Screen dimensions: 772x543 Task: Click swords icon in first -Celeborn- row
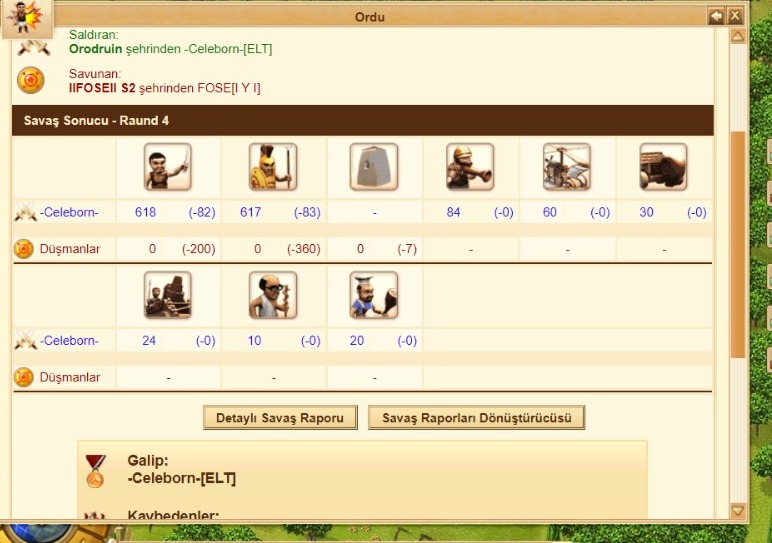point(25,212)
